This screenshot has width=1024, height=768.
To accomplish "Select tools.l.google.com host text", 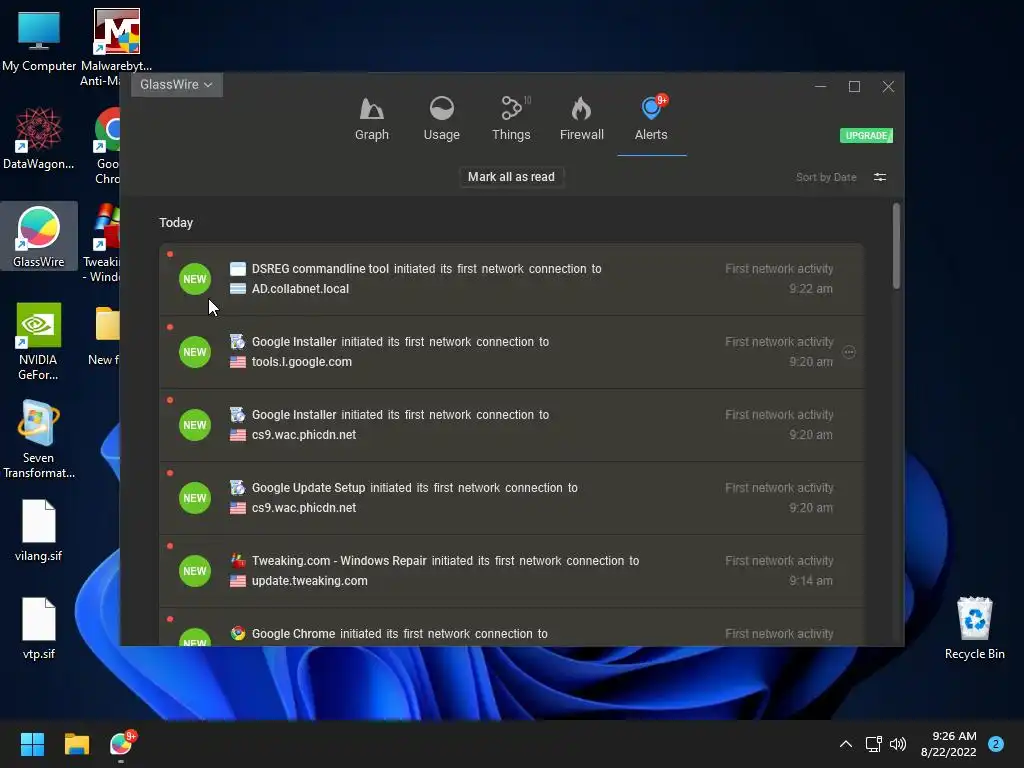I will [302, 362].
